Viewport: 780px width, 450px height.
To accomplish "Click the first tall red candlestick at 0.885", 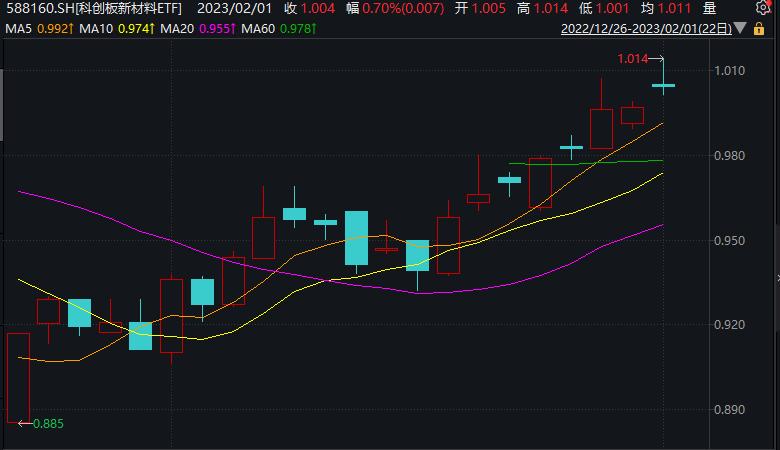I will (18, 378).
